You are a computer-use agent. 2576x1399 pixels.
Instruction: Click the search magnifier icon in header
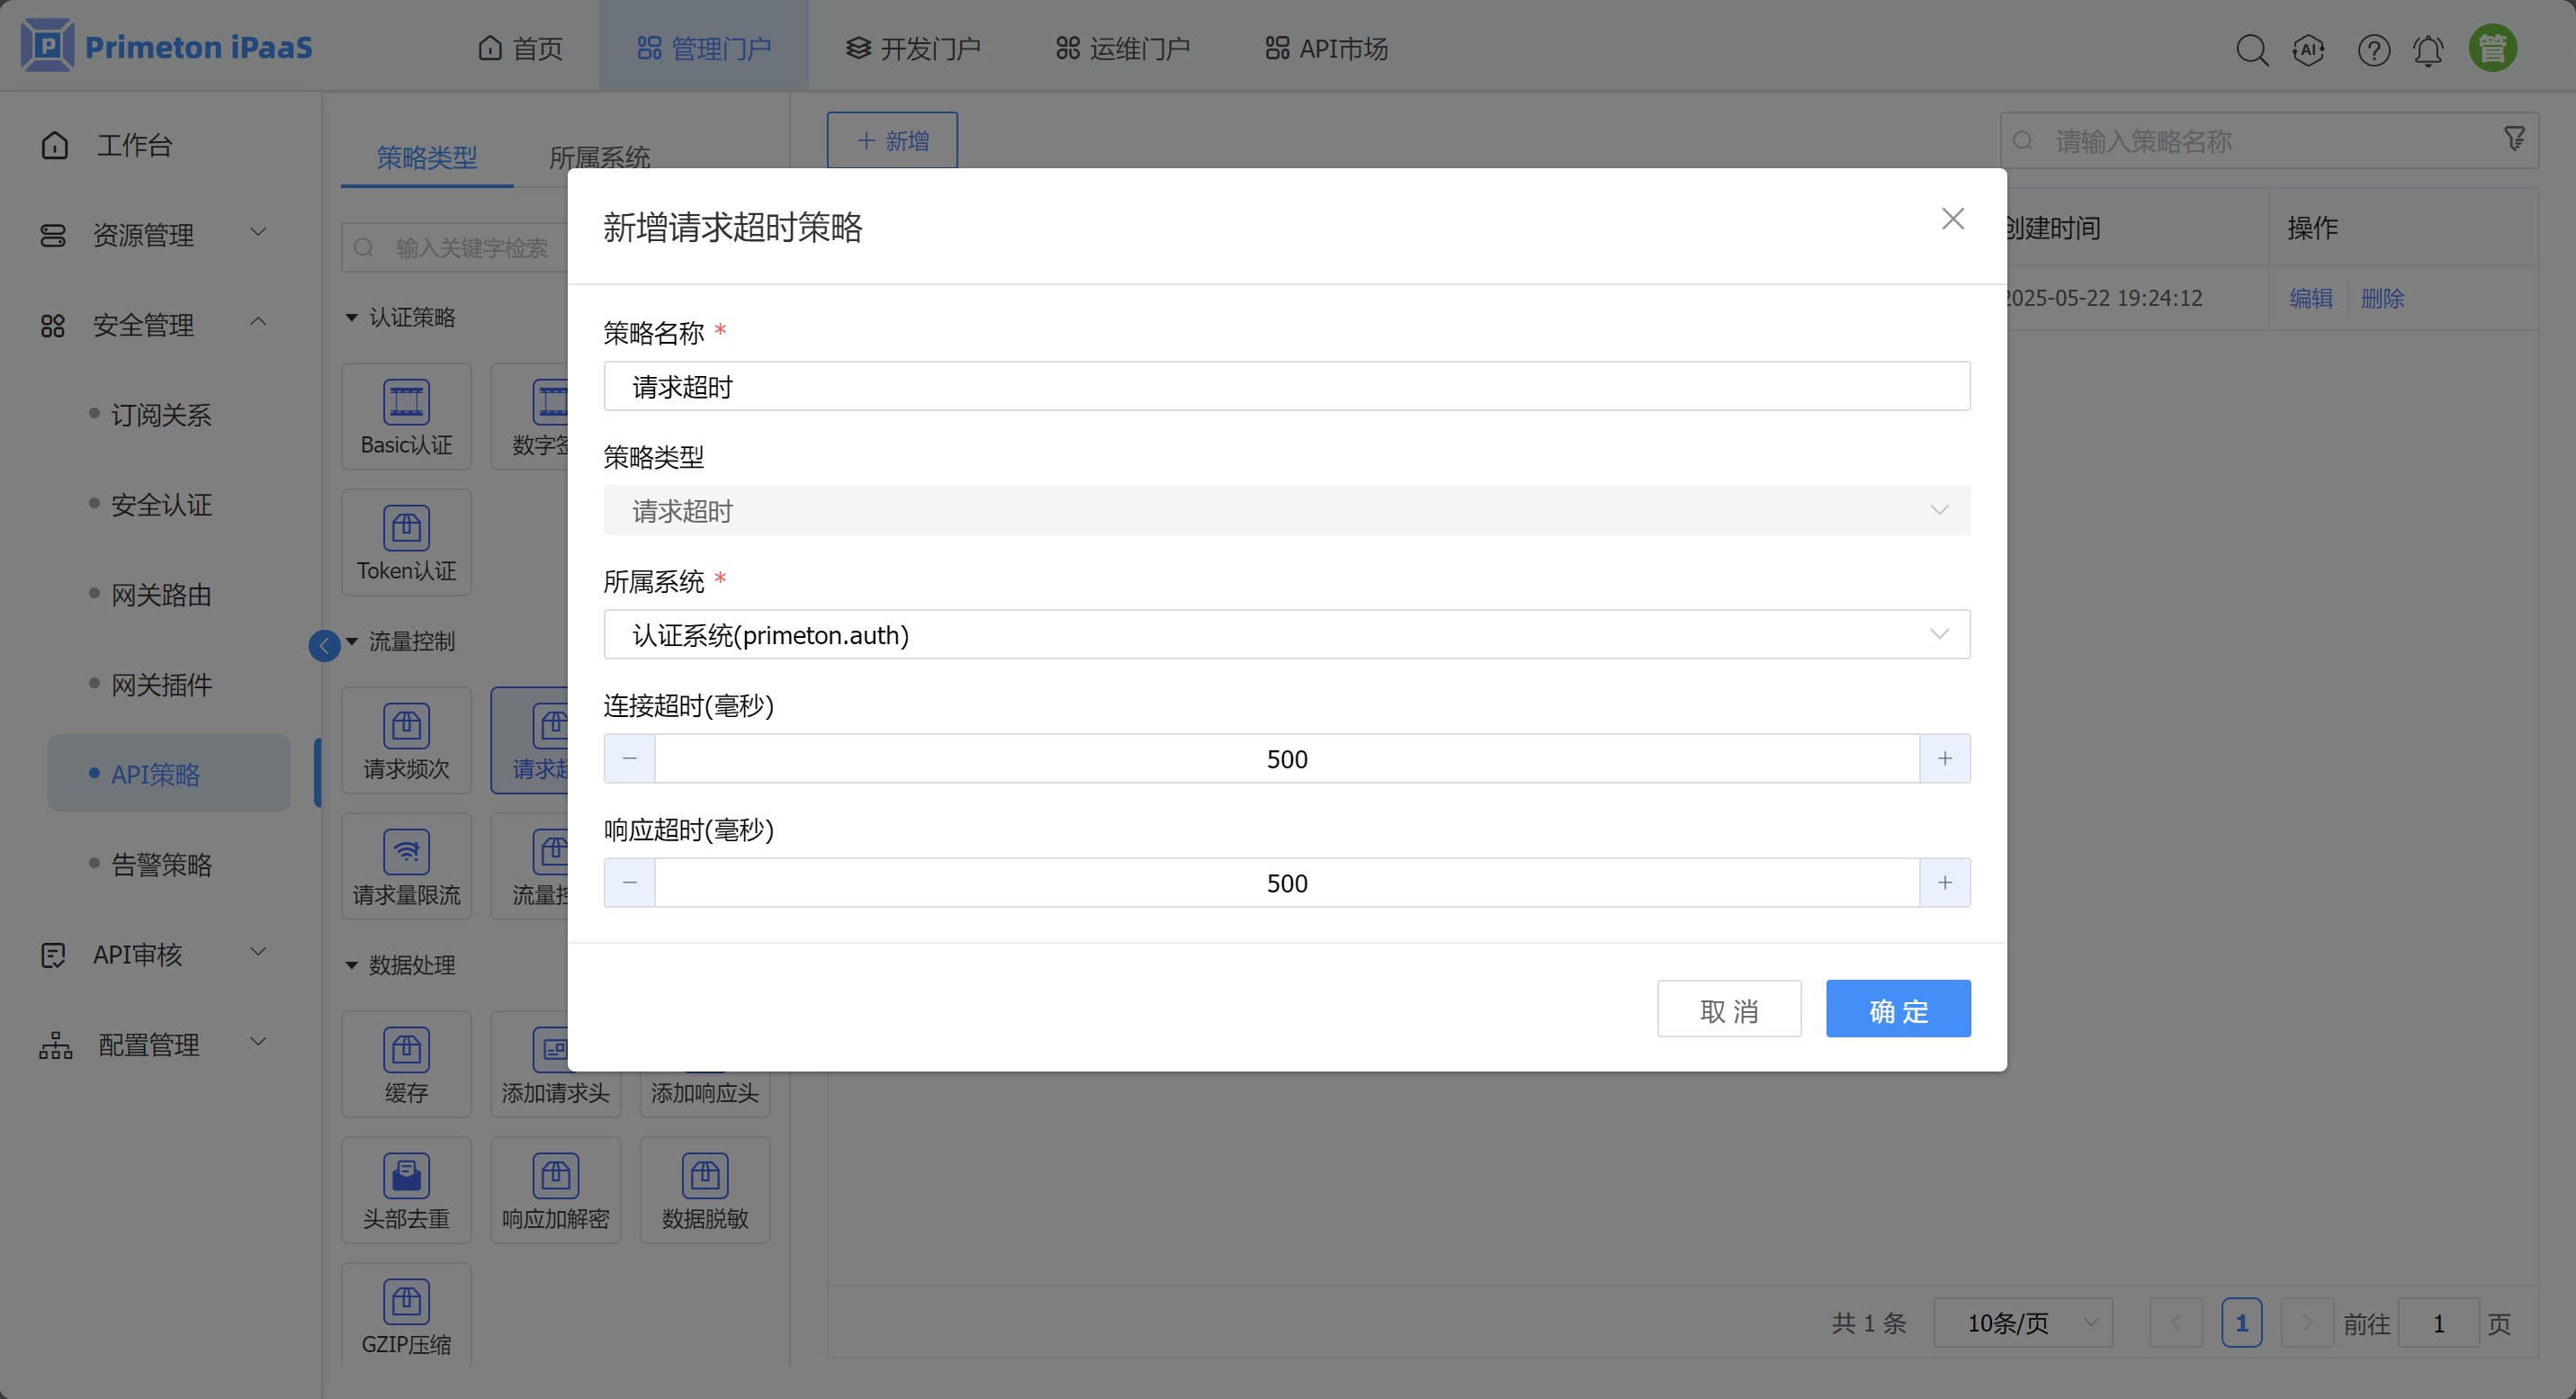point(2251,49)
